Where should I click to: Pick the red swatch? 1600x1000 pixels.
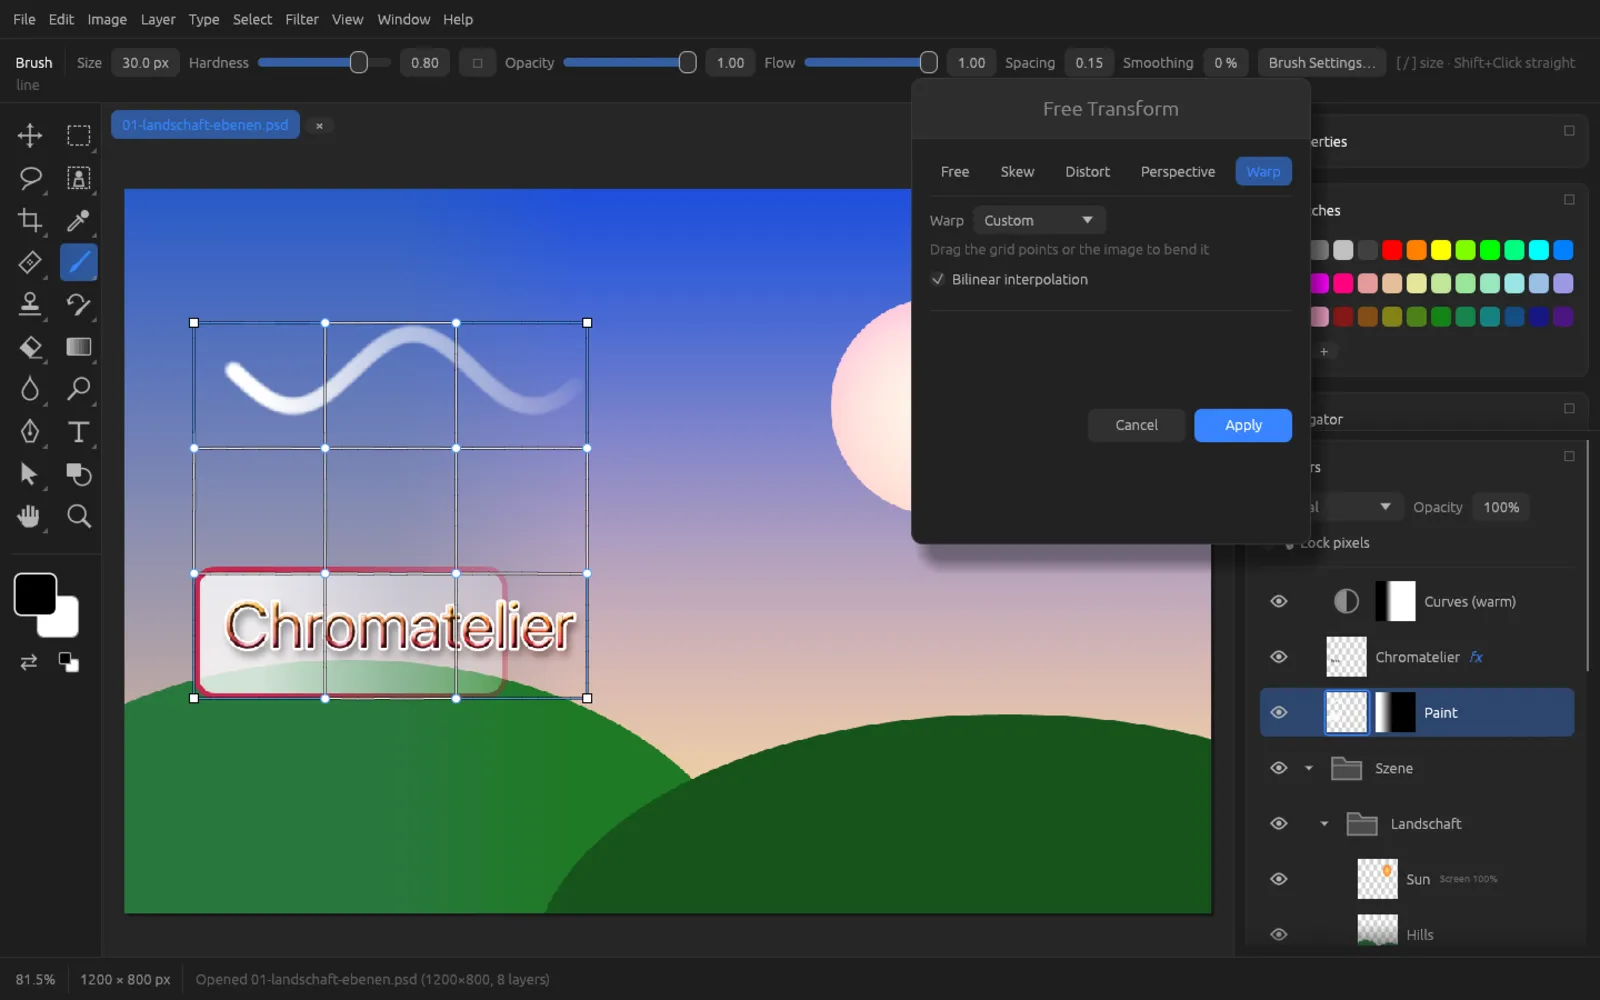point(1392,250)
